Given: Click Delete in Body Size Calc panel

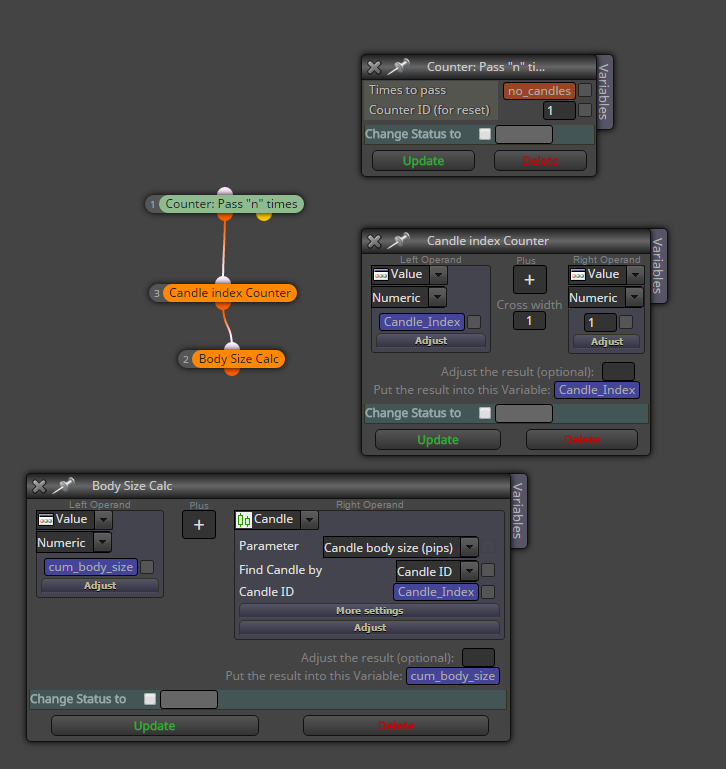Looking at the screenshot, I should tap(396, 725).
